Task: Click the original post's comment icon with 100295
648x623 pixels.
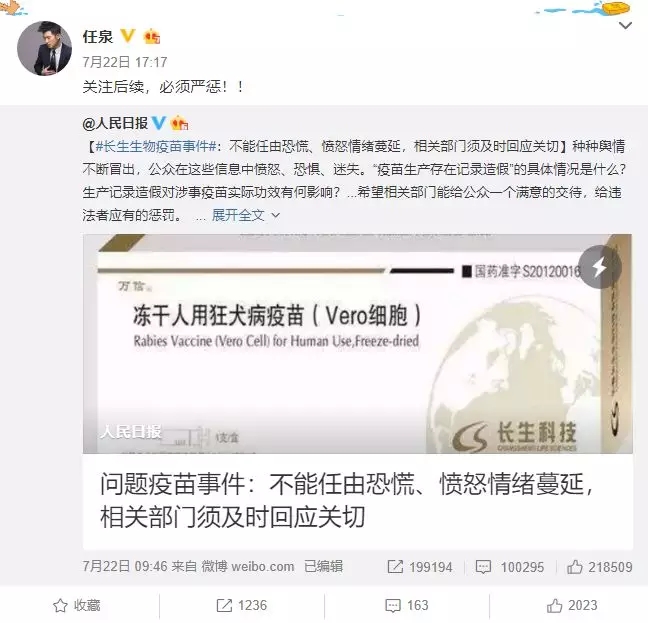Action: click(x=509, y=566)
